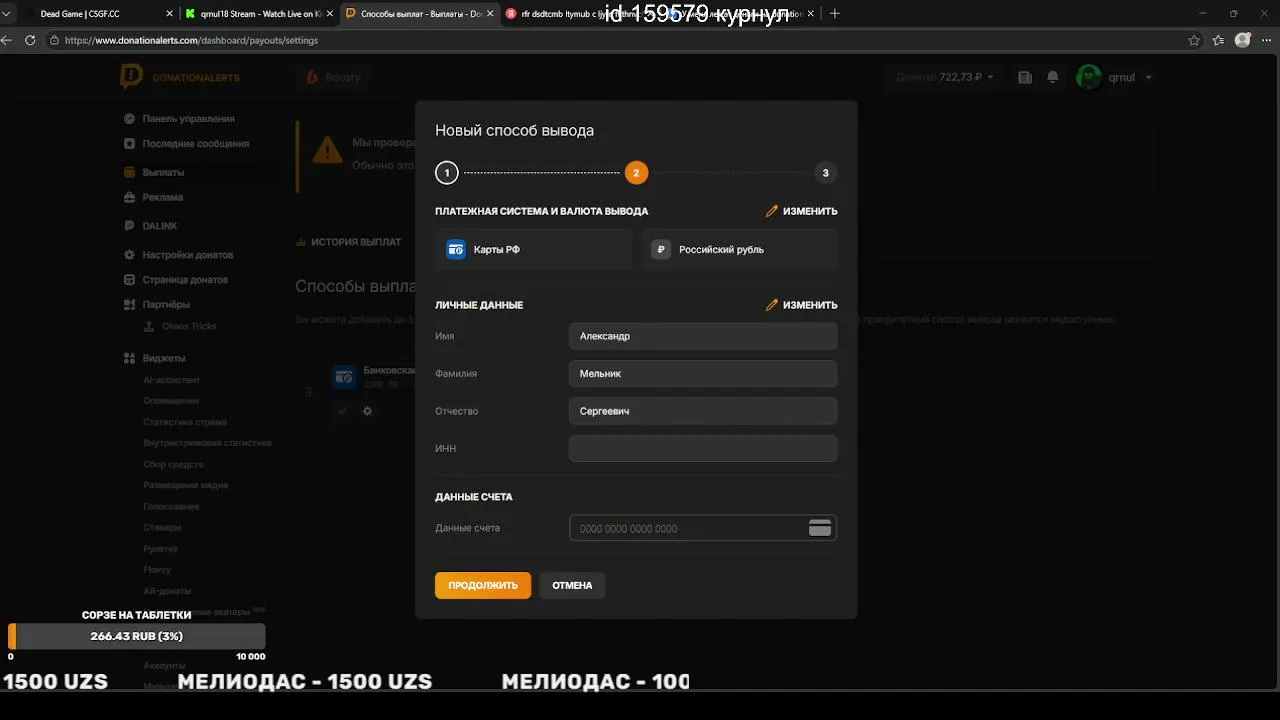Click the orange ПРОДОЛЖИТЬ button
1280x720 pixels.
[x=483, y=585]
